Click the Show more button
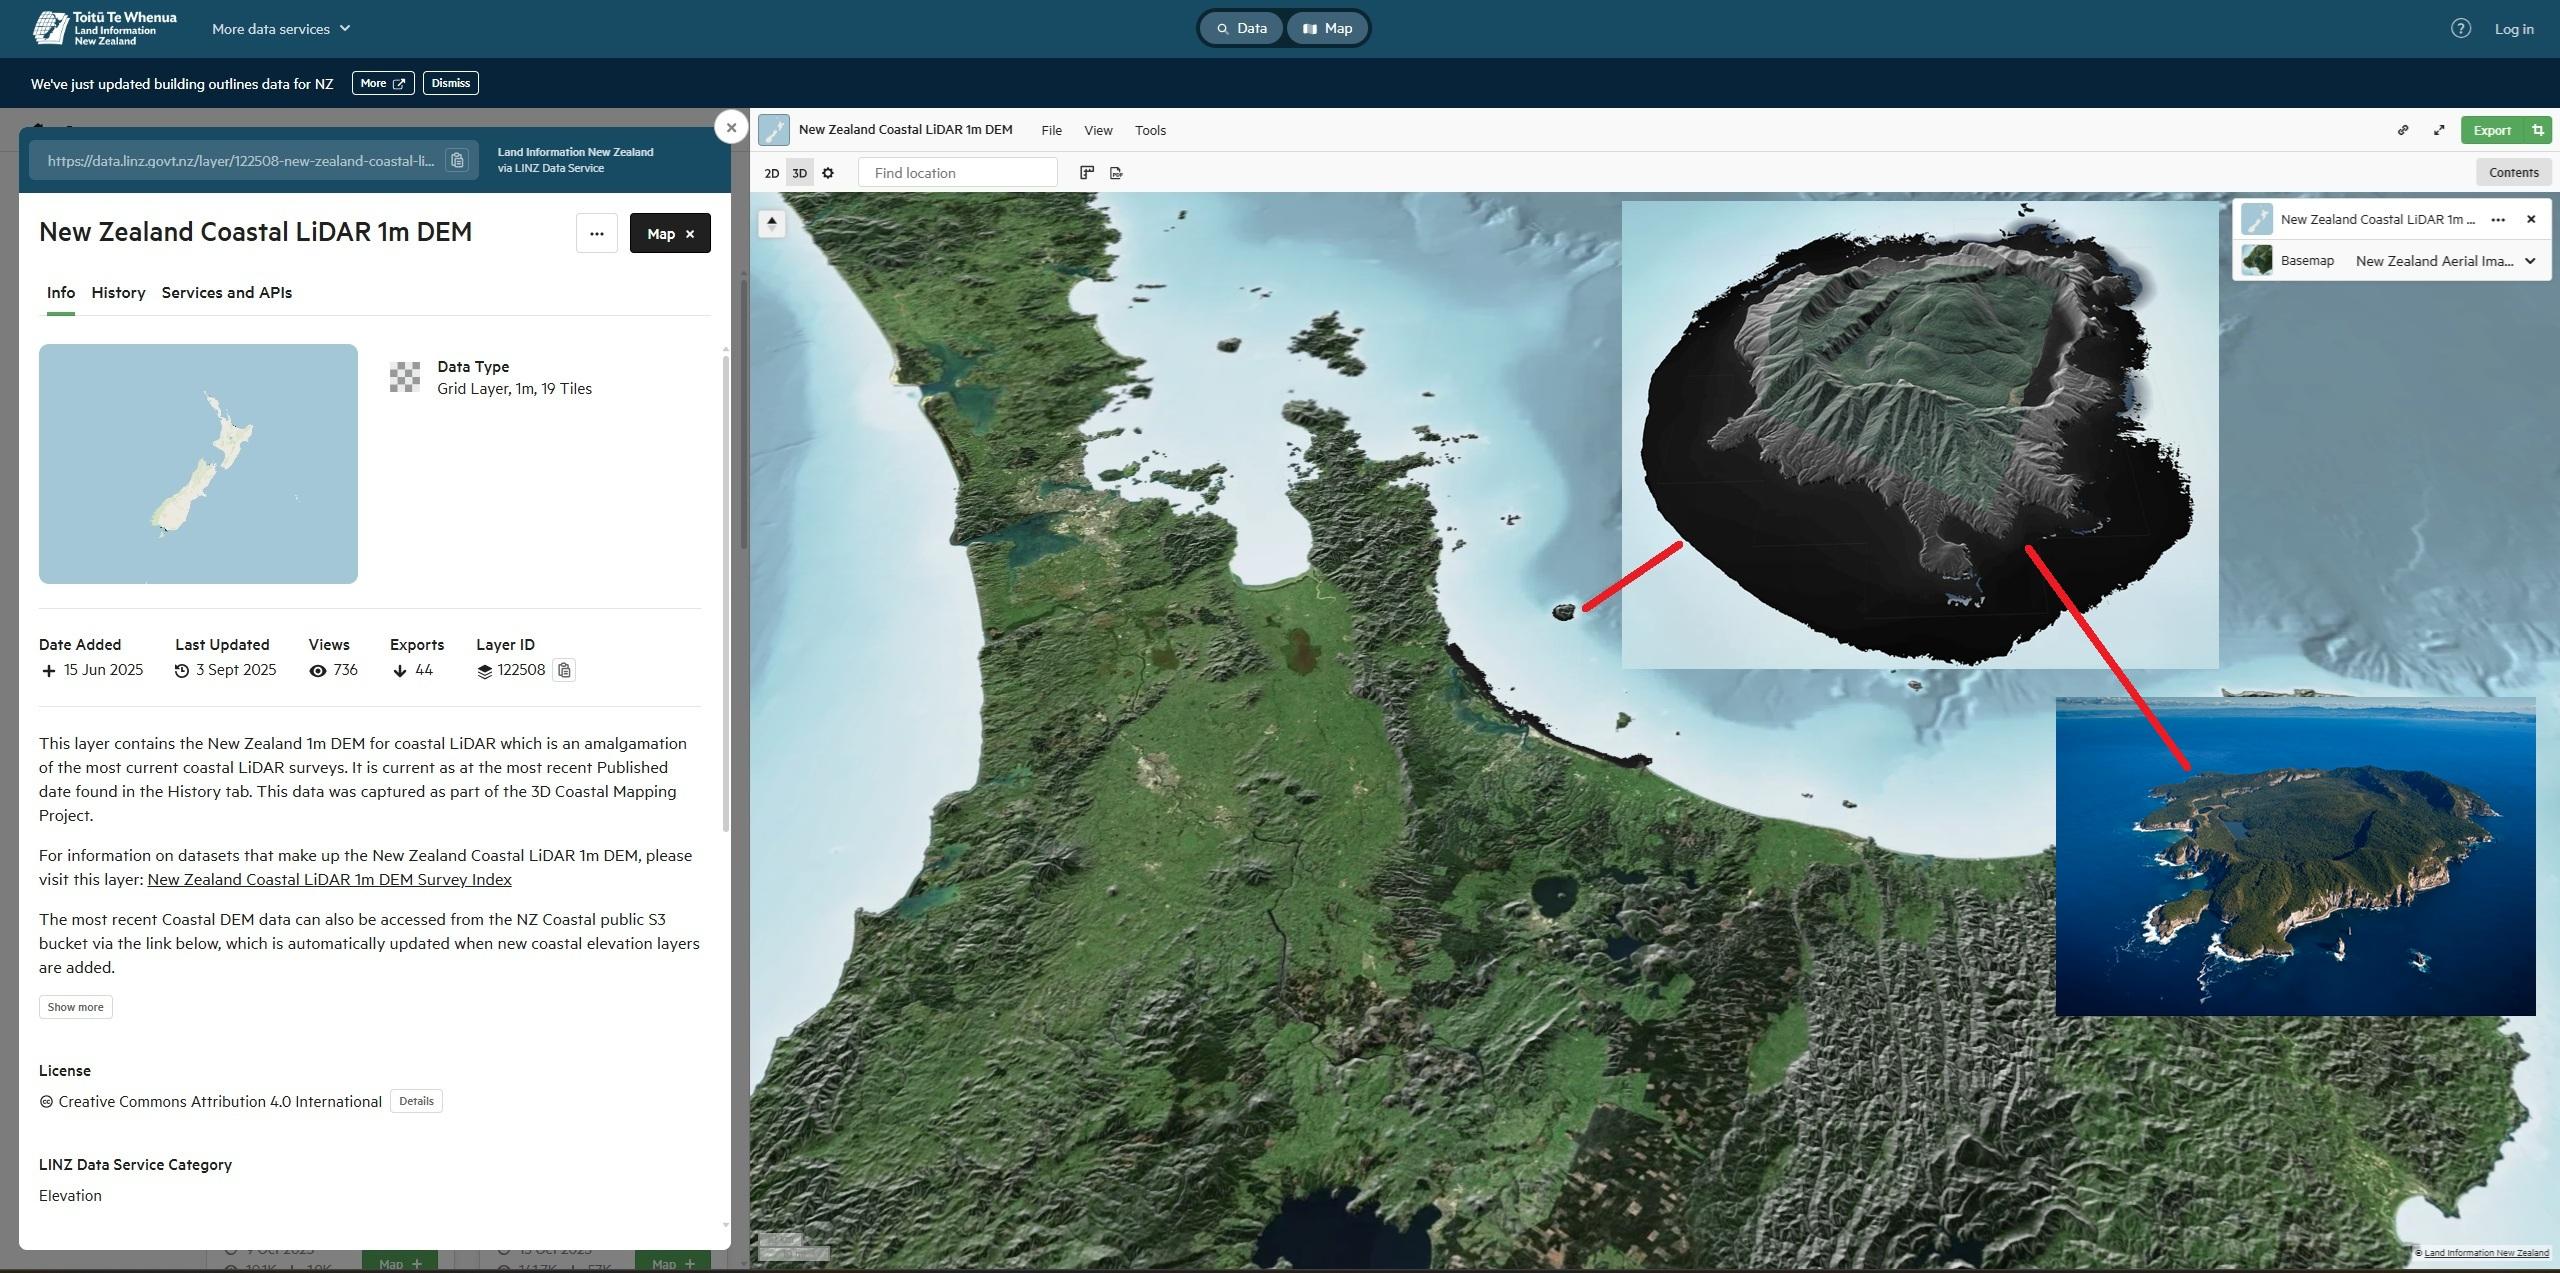 75,1007
